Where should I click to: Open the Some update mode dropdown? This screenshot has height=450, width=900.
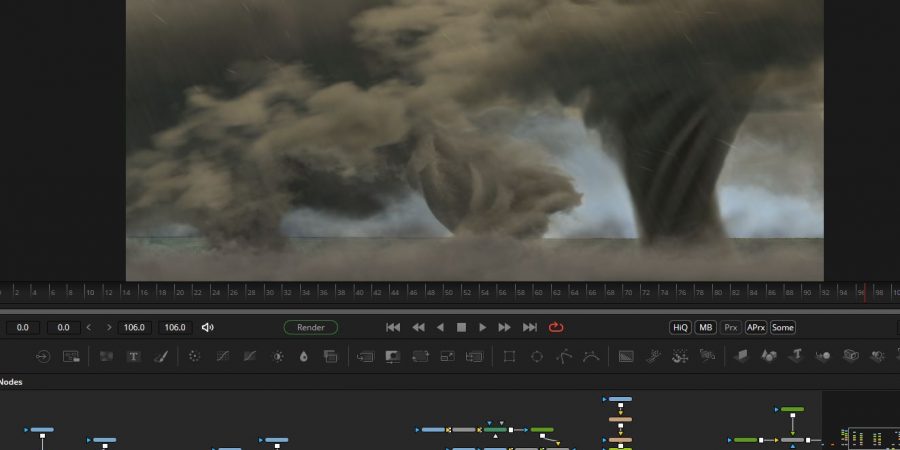pos(783,327)
